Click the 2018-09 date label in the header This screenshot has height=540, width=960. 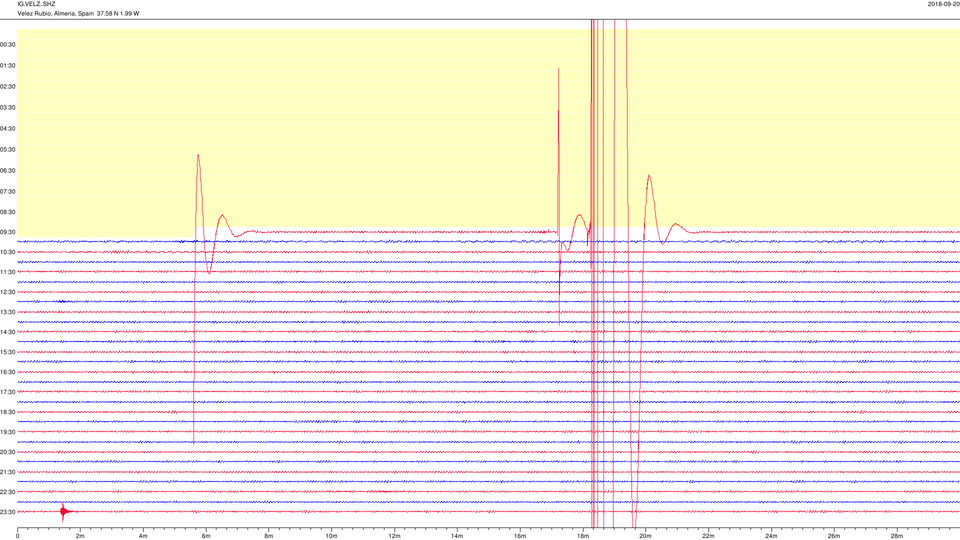pyautogui.click(x=943, y=4)
